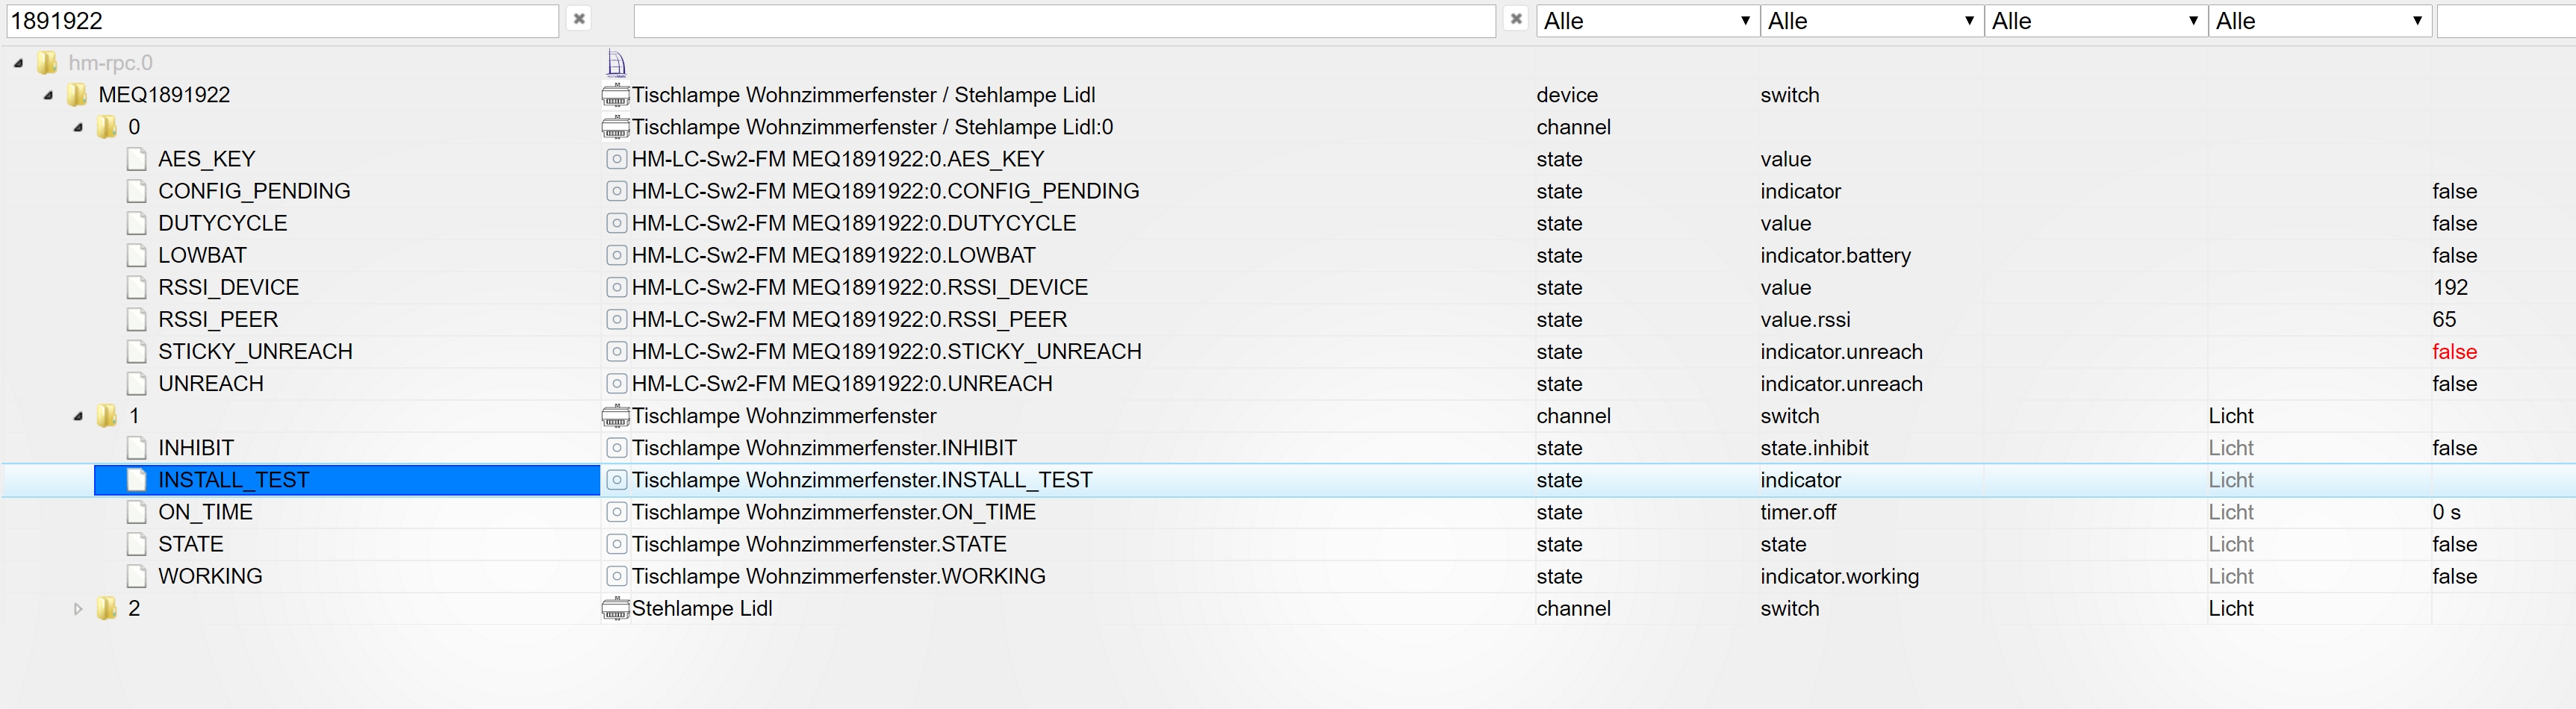Open the first Alle filter dropdown
The height and width of the screenshot is (709, 2576).
click(1647, 21)
